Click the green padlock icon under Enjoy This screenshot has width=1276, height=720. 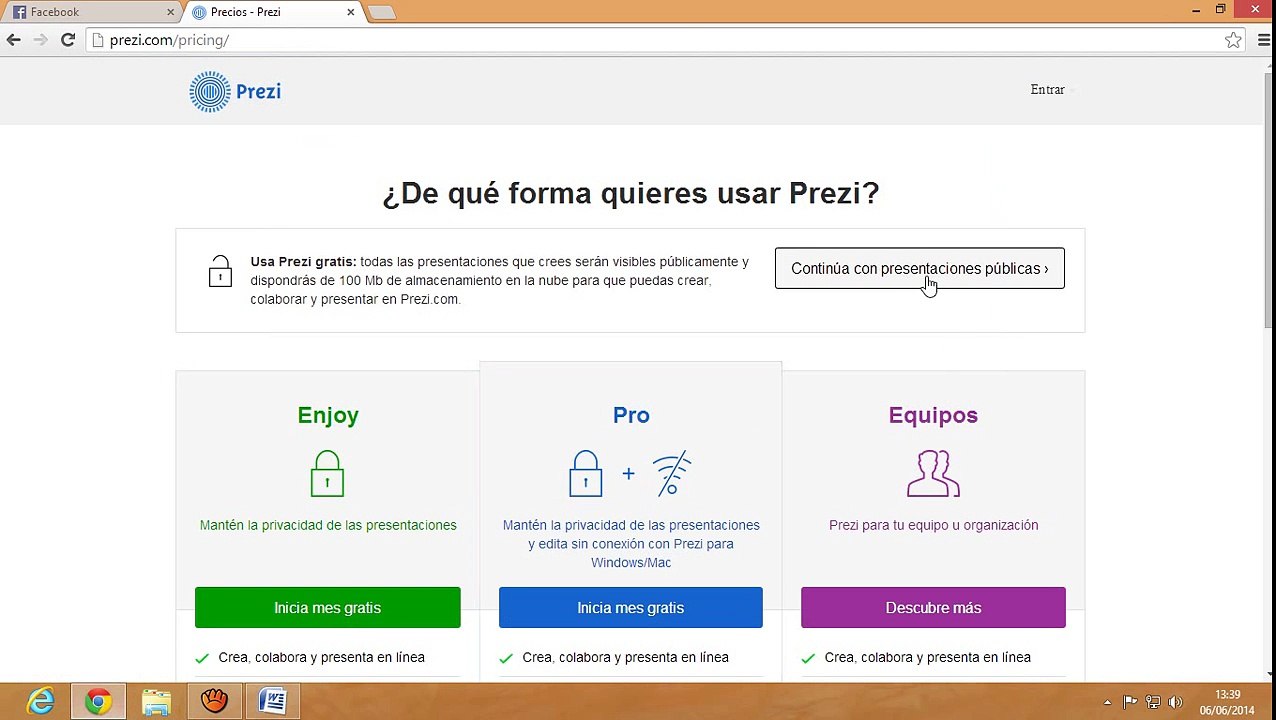[x=327, y=473]
